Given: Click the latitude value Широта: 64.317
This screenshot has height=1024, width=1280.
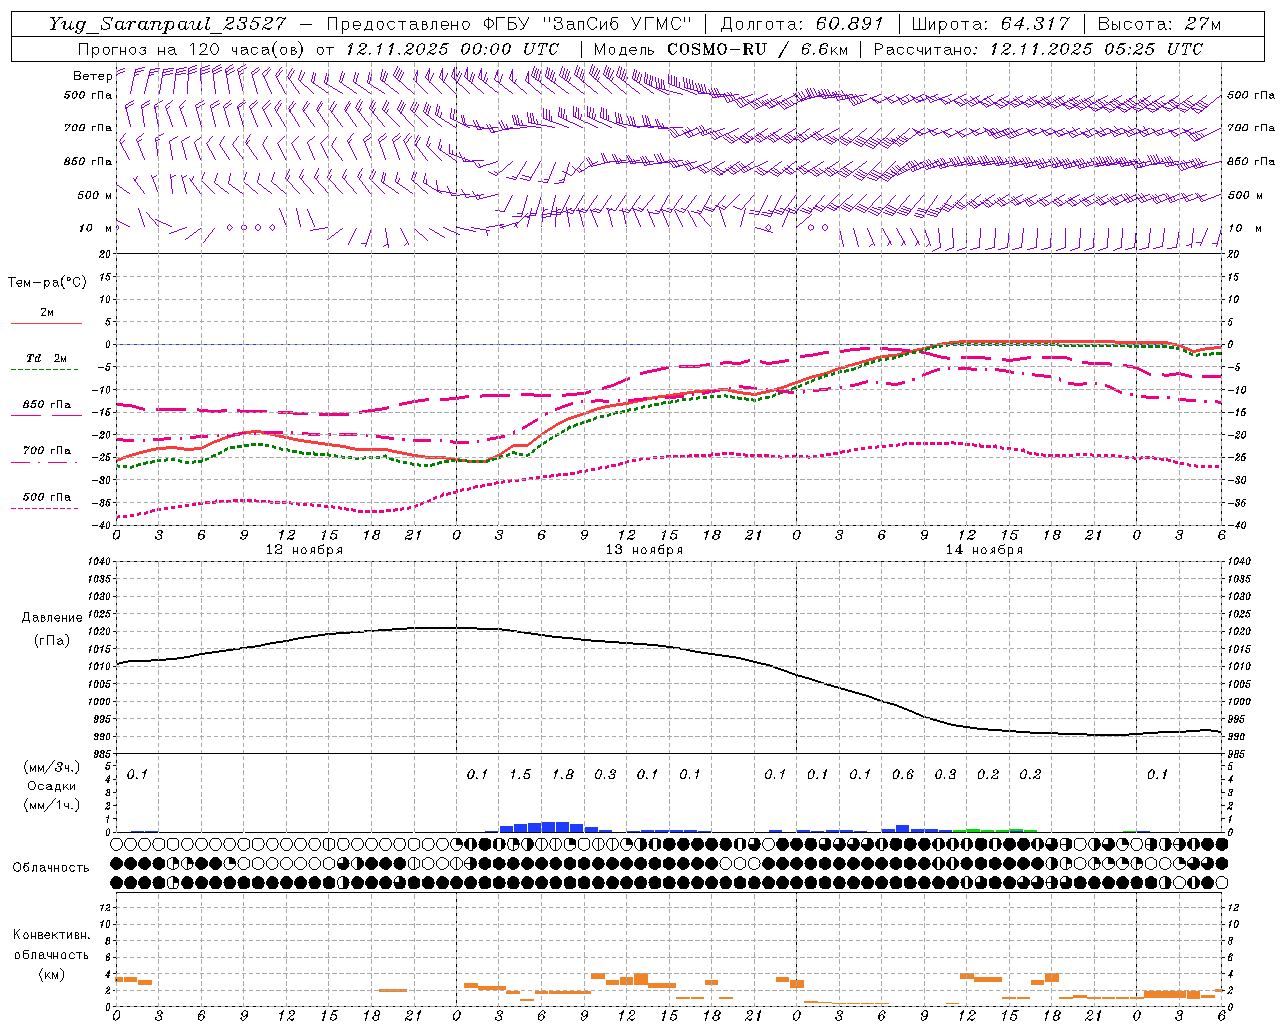Looking at the screenshot, I should click(x=991, y=24).
